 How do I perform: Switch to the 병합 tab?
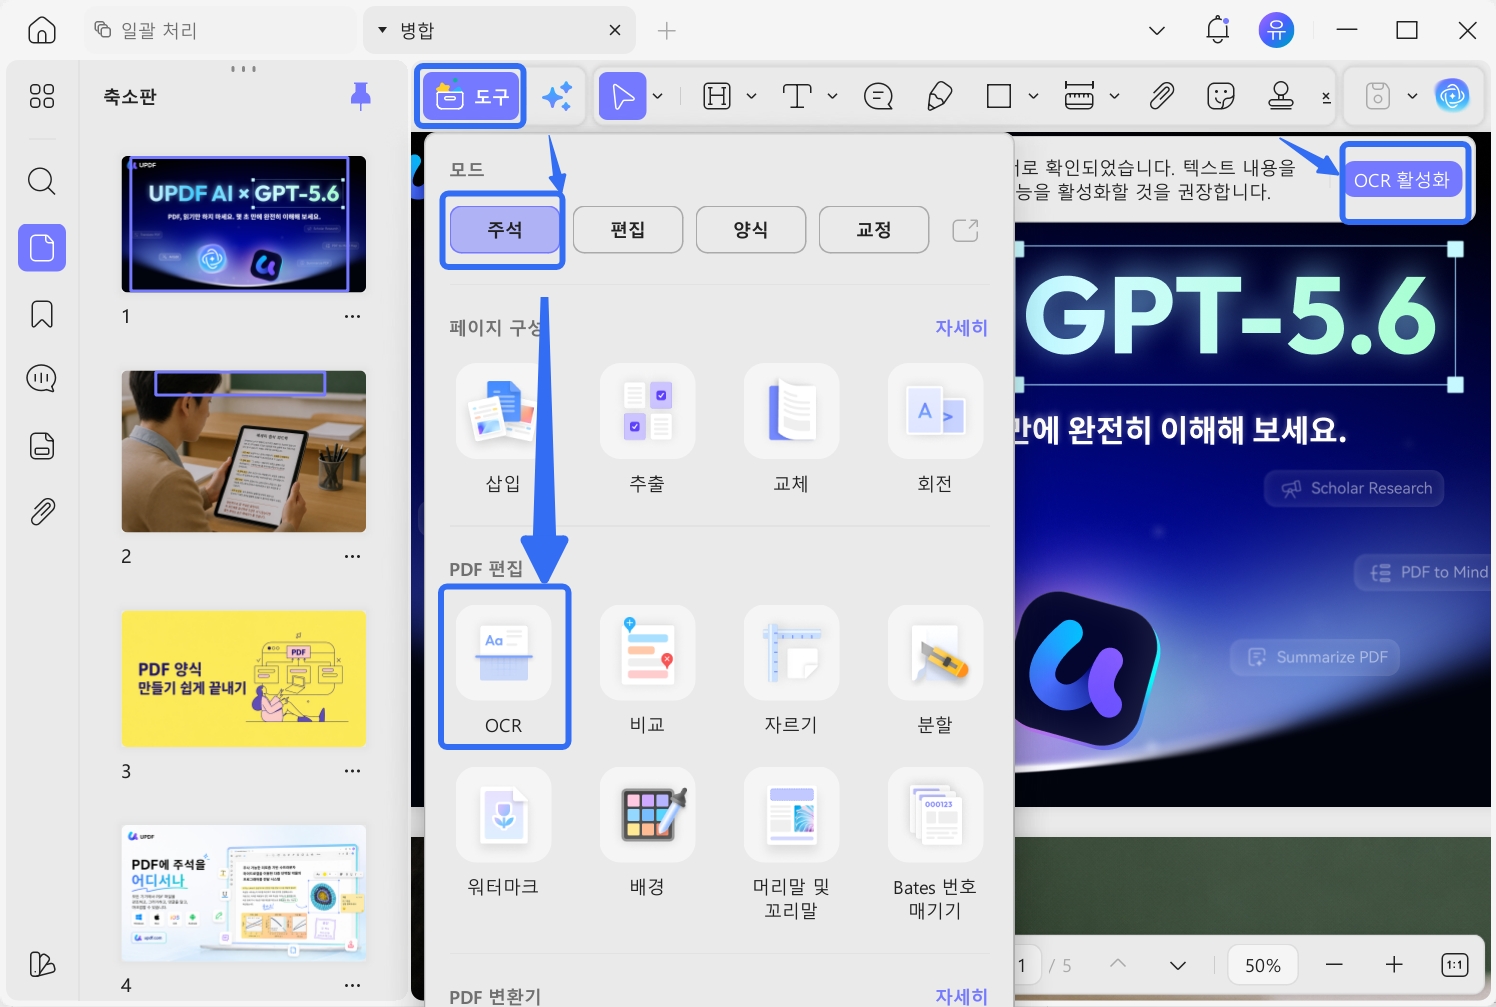click(x=500, y=30)
